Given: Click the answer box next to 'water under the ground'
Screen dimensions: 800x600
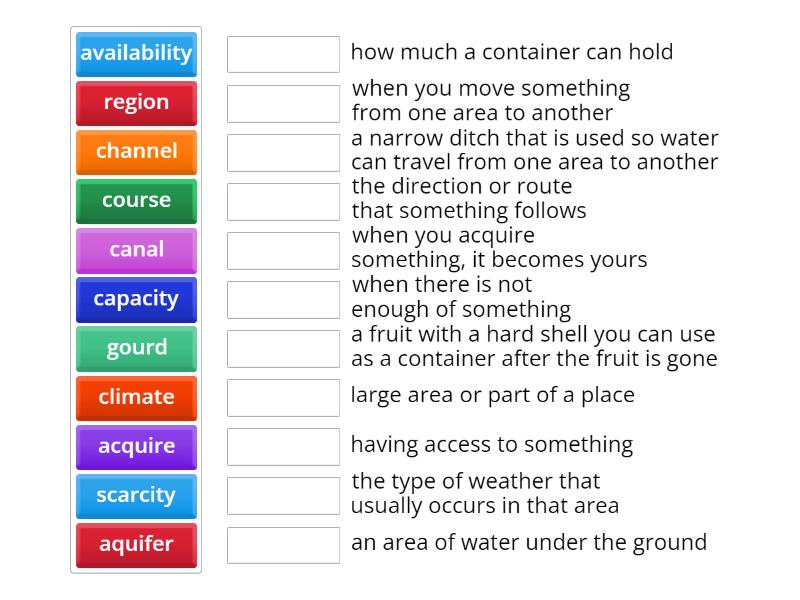Looking at the screenshot, I should 283,545.
